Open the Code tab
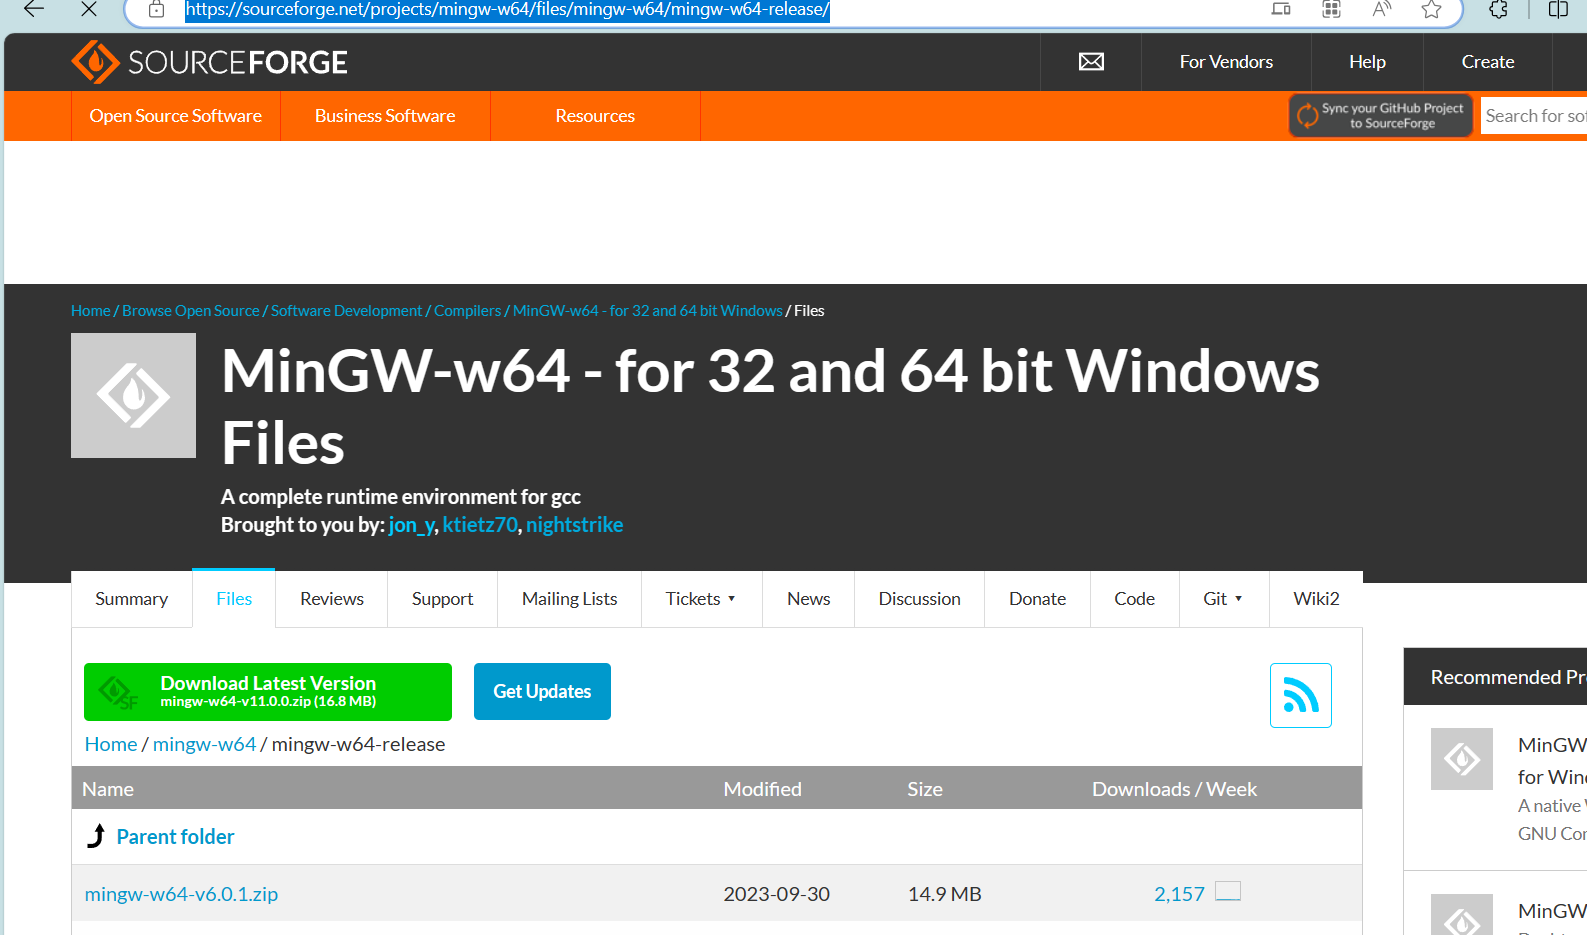 (x=1135, y=599)
